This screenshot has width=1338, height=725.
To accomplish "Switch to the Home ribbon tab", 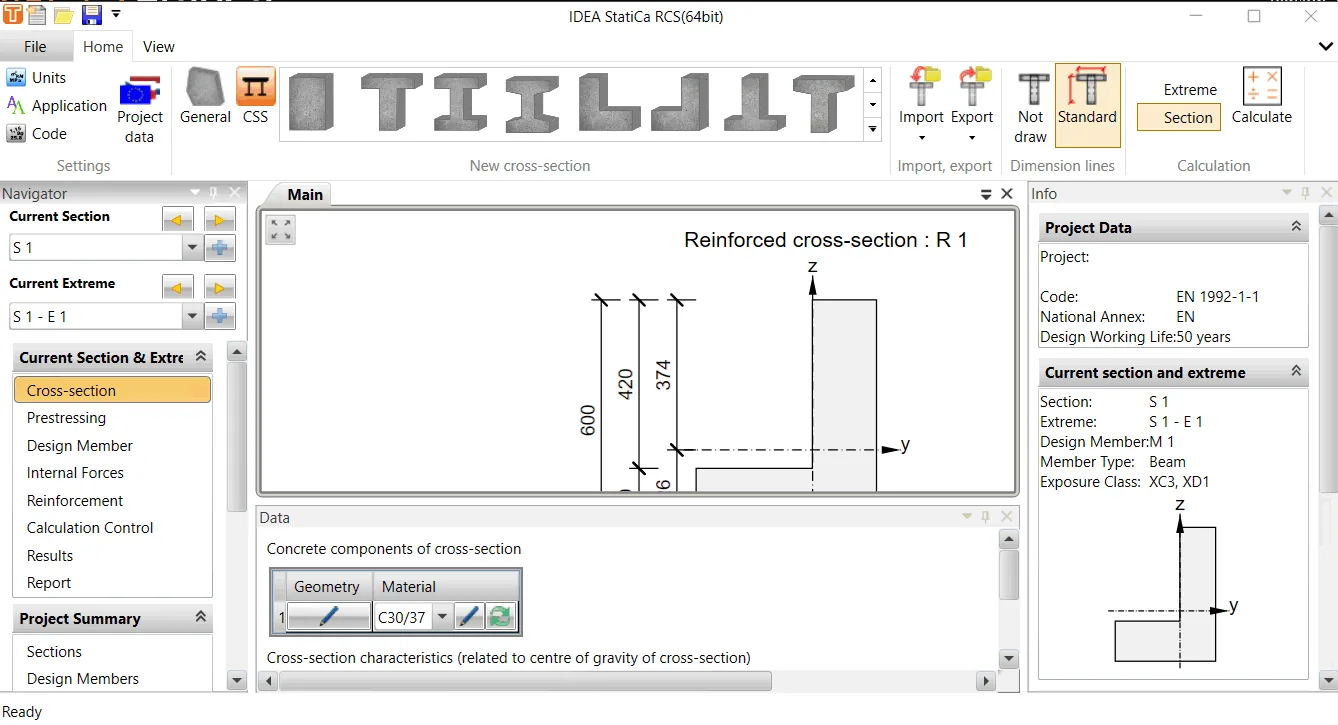I will pyautogui.click(x=103, y=46).
